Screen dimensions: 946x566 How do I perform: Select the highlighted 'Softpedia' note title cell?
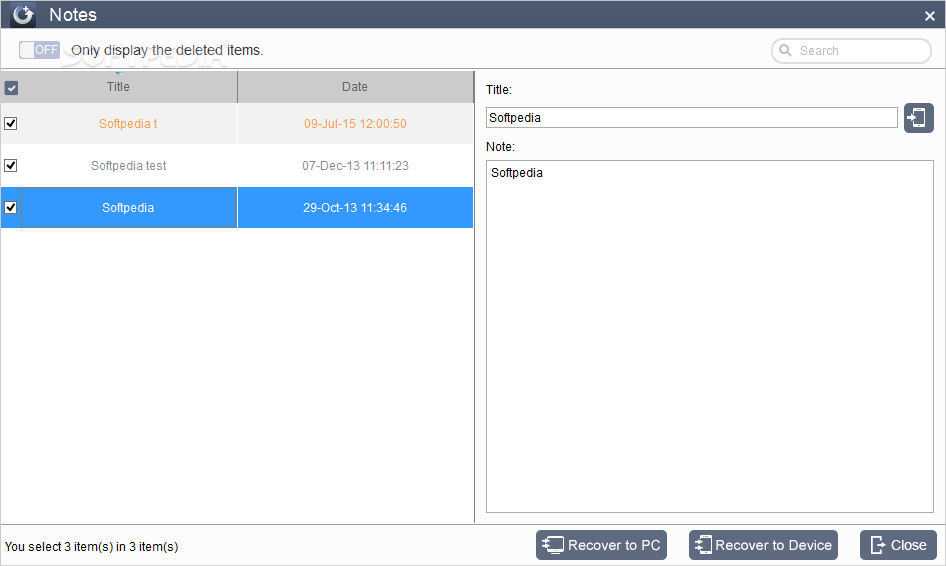pyautogui.click(x=128, y=208)
